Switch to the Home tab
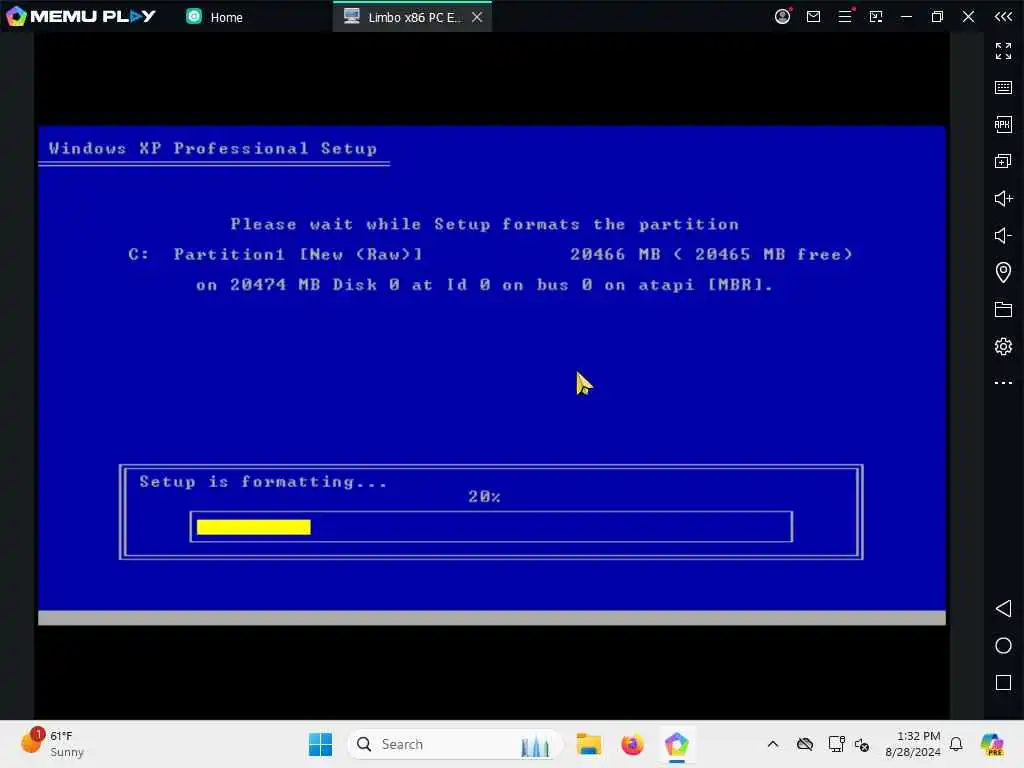The image size is (1024, 768). [215, 17]
